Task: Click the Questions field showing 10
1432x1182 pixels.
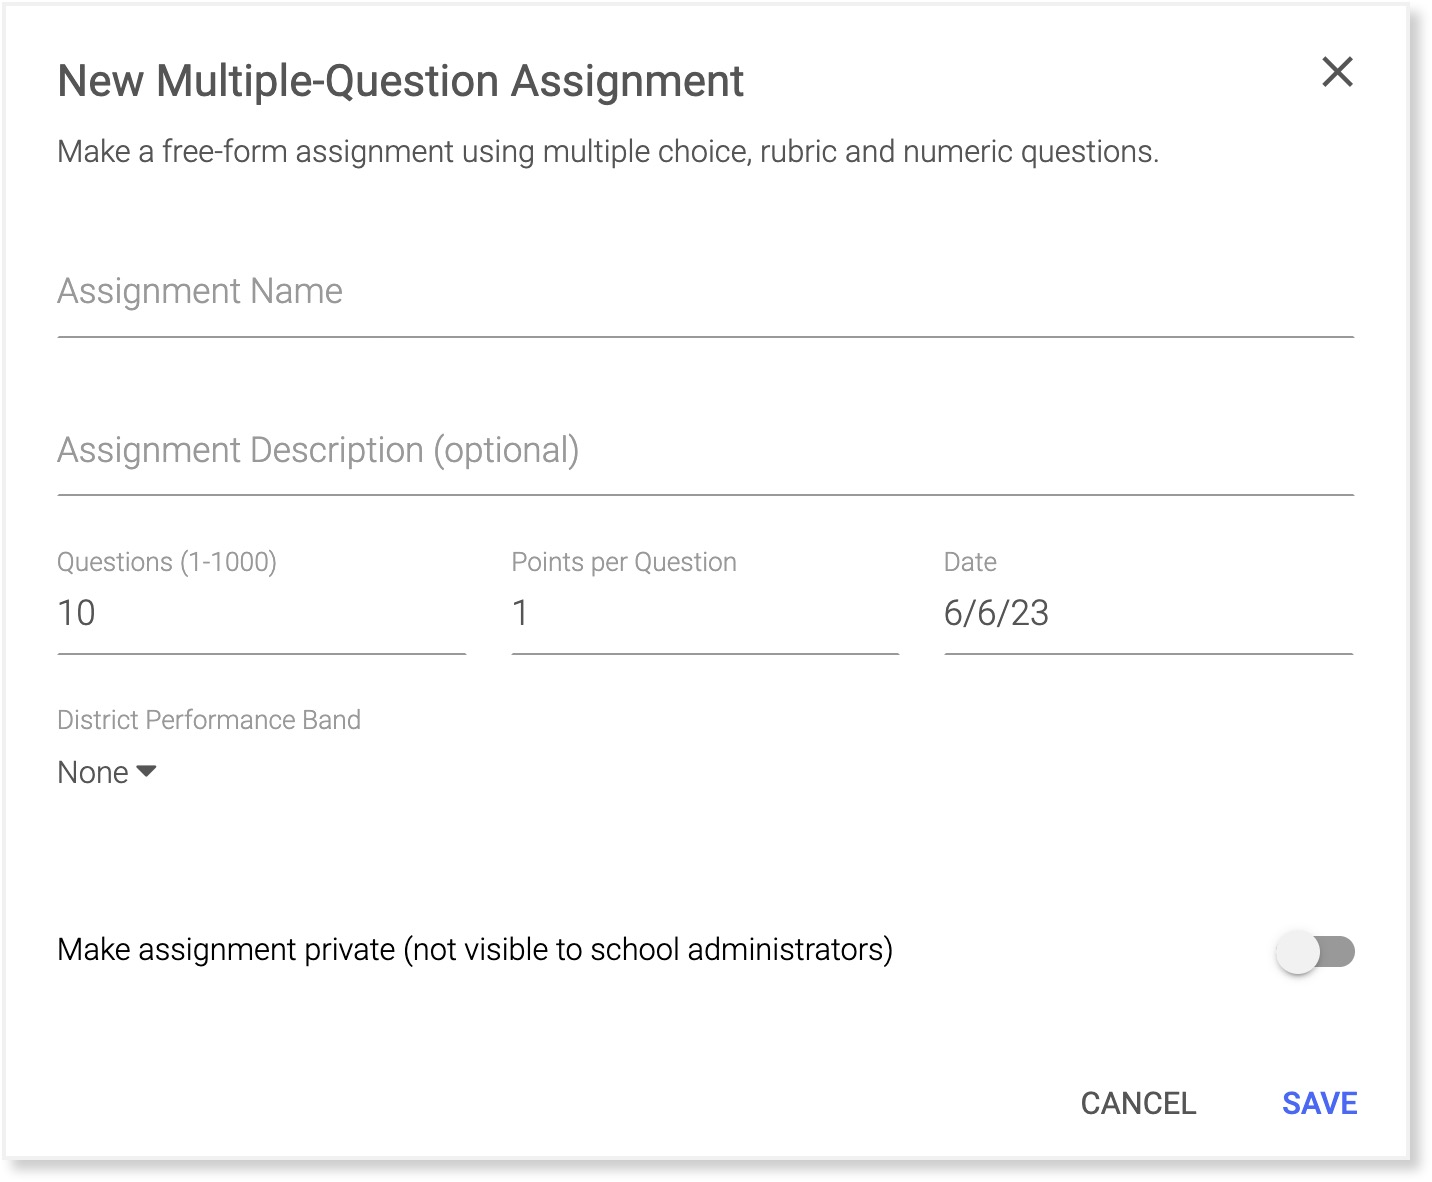Action: click(x=260, y=615)
